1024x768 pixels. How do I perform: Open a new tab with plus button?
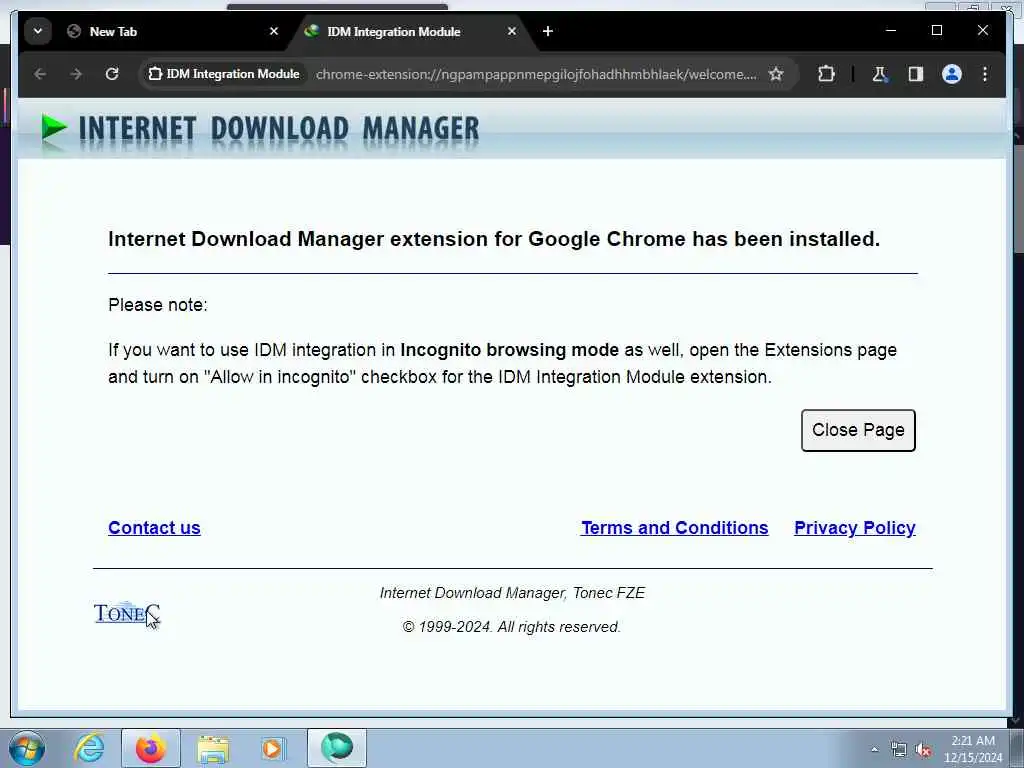coord(548,31)
